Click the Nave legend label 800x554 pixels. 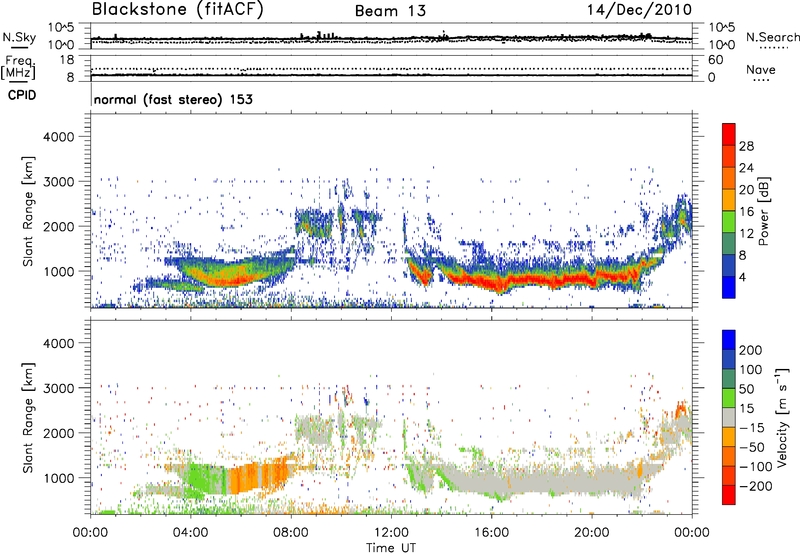[761, 69]
